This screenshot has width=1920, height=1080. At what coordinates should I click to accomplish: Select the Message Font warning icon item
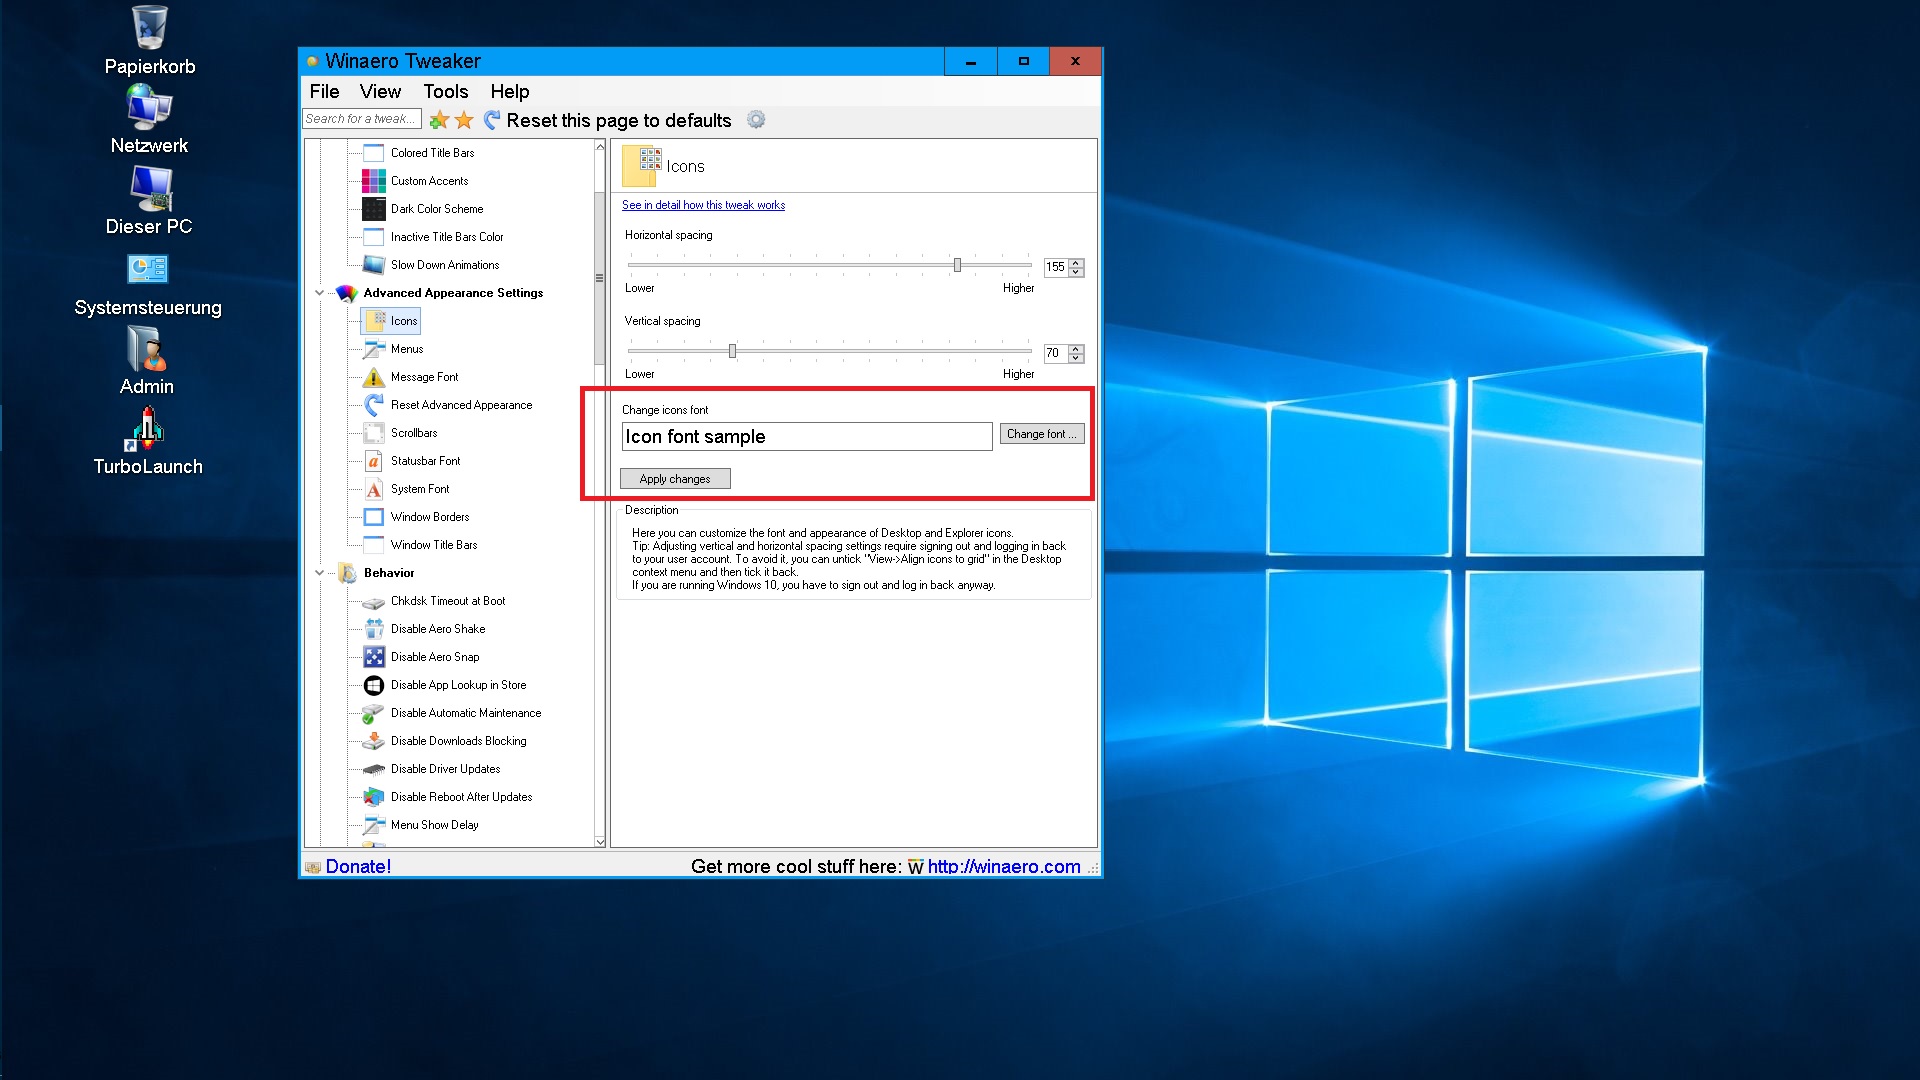click(x=373, y=377)
